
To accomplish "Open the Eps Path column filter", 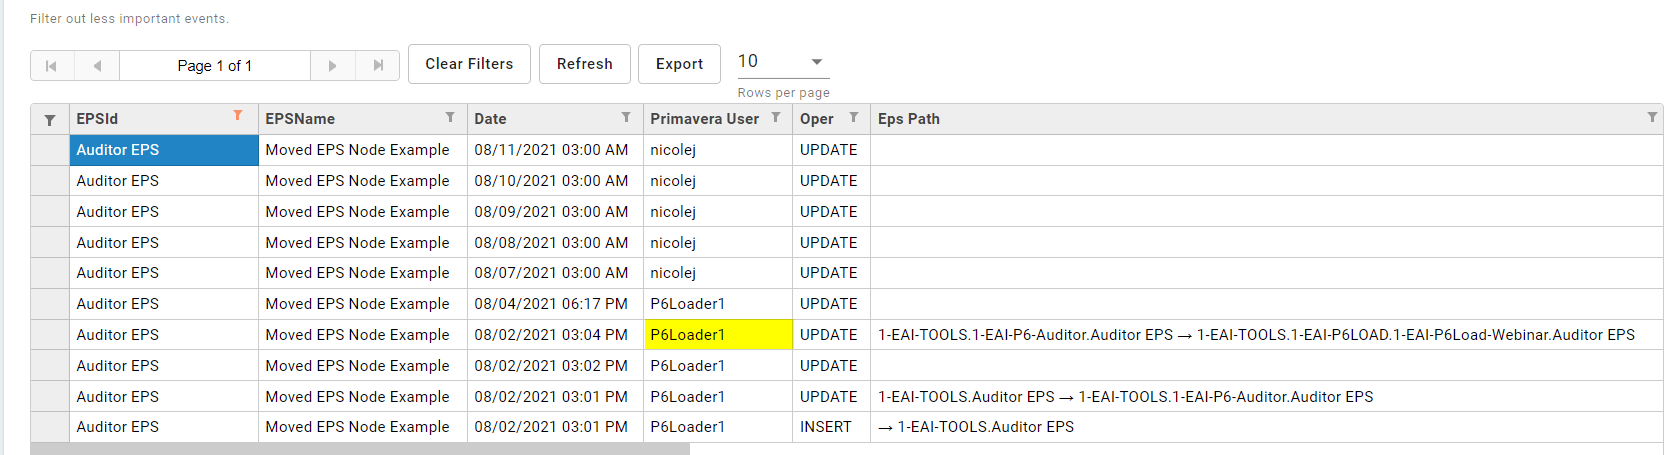I will (x=1652, y=118).
